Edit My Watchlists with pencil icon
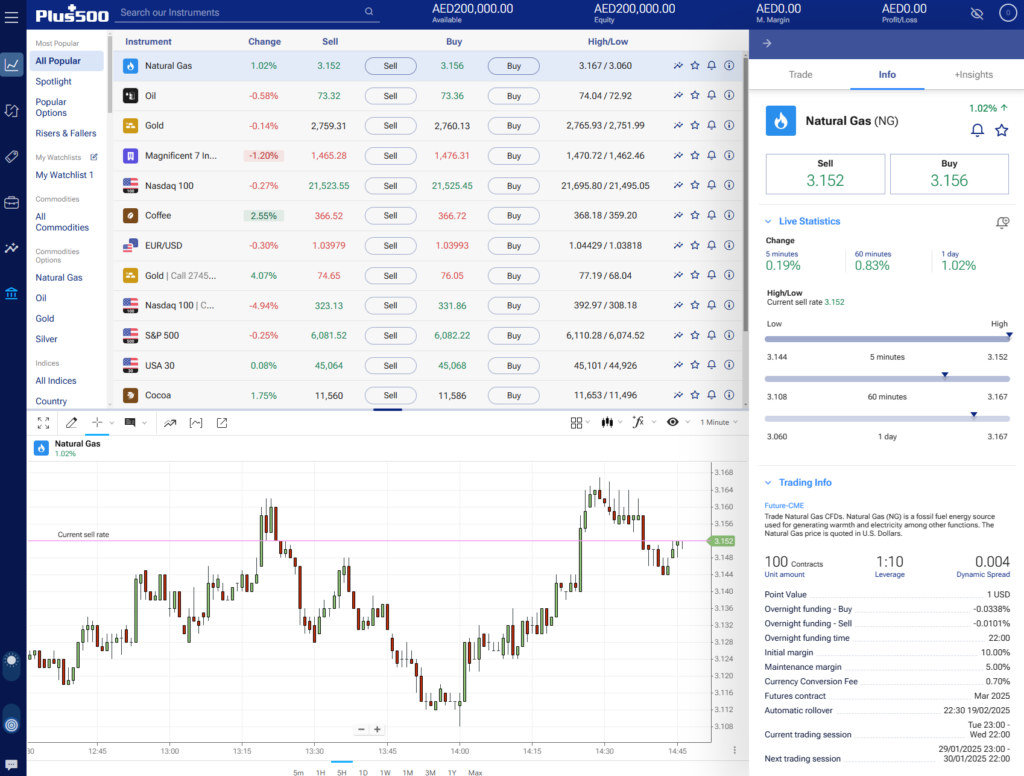The image size is (1024, 776). click(x=94, y=157)
